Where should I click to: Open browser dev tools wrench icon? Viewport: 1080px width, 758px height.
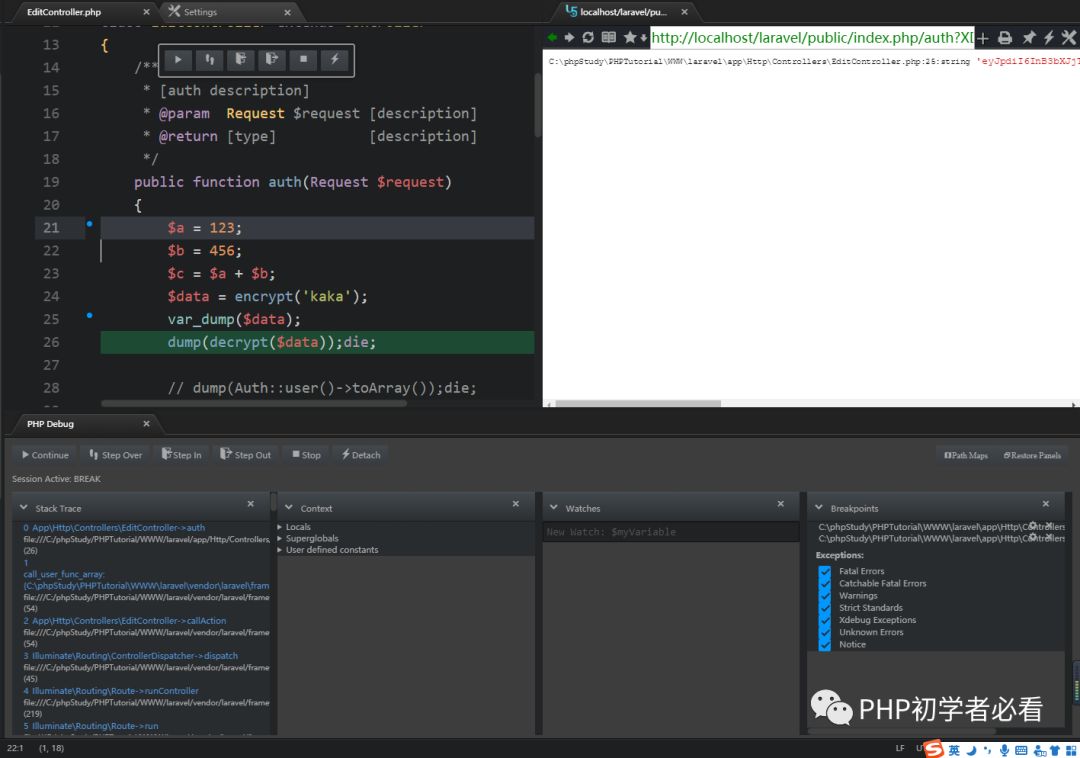(1068, 38)
